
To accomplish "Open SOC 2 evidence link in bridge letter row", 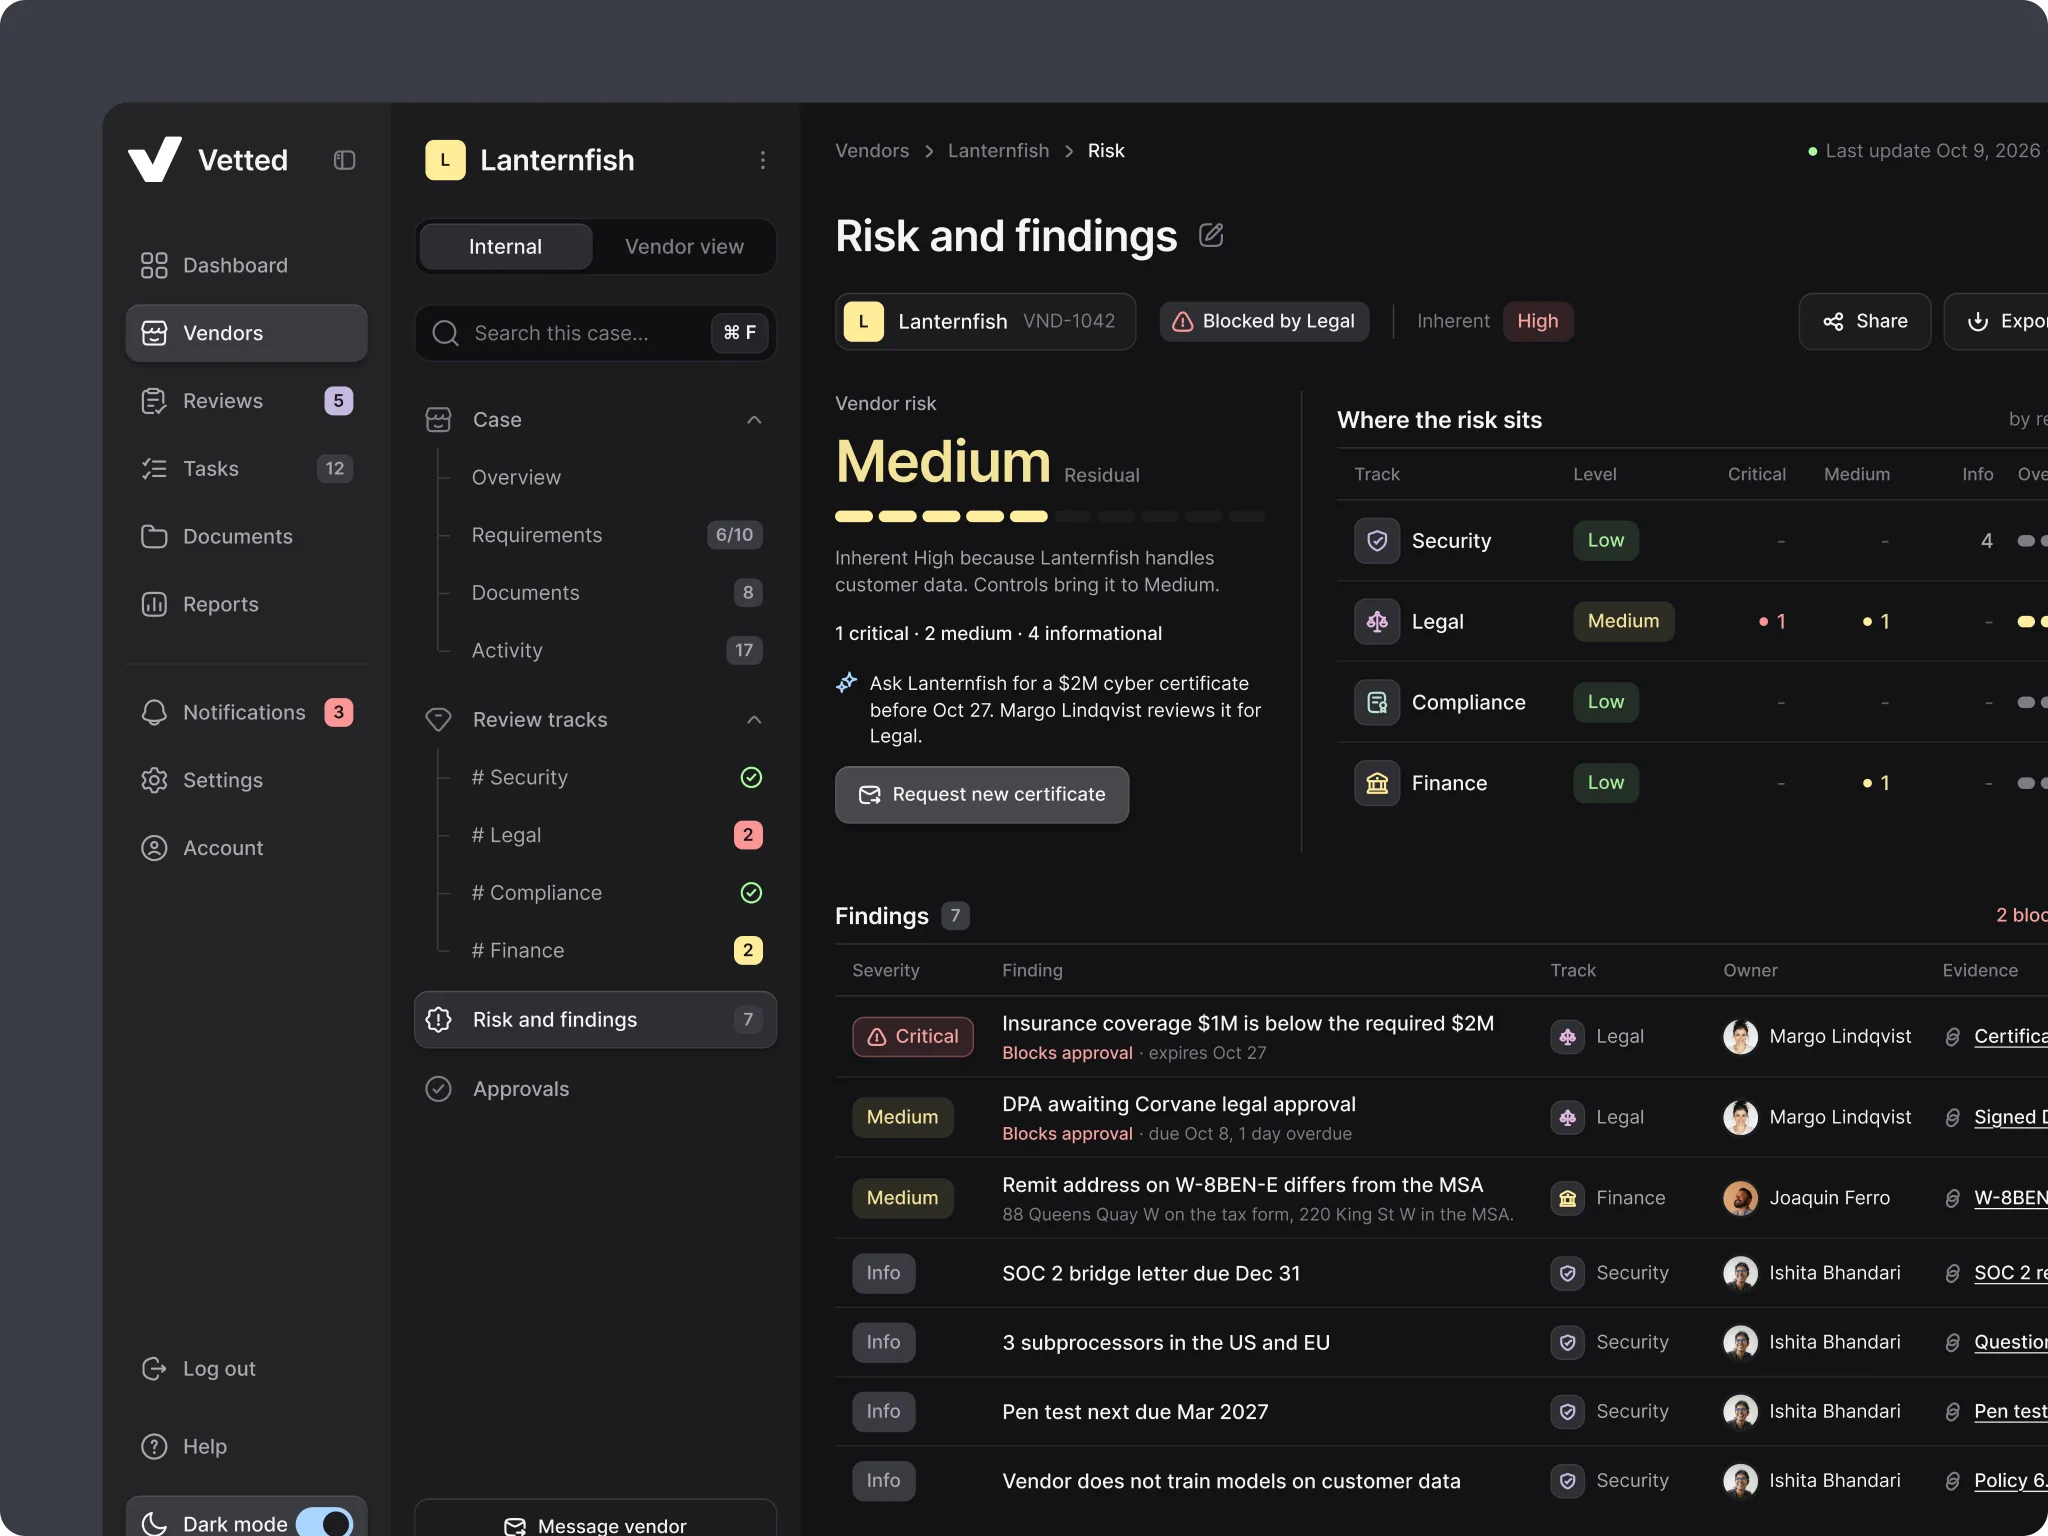I will click(x=2010, y=1273).
